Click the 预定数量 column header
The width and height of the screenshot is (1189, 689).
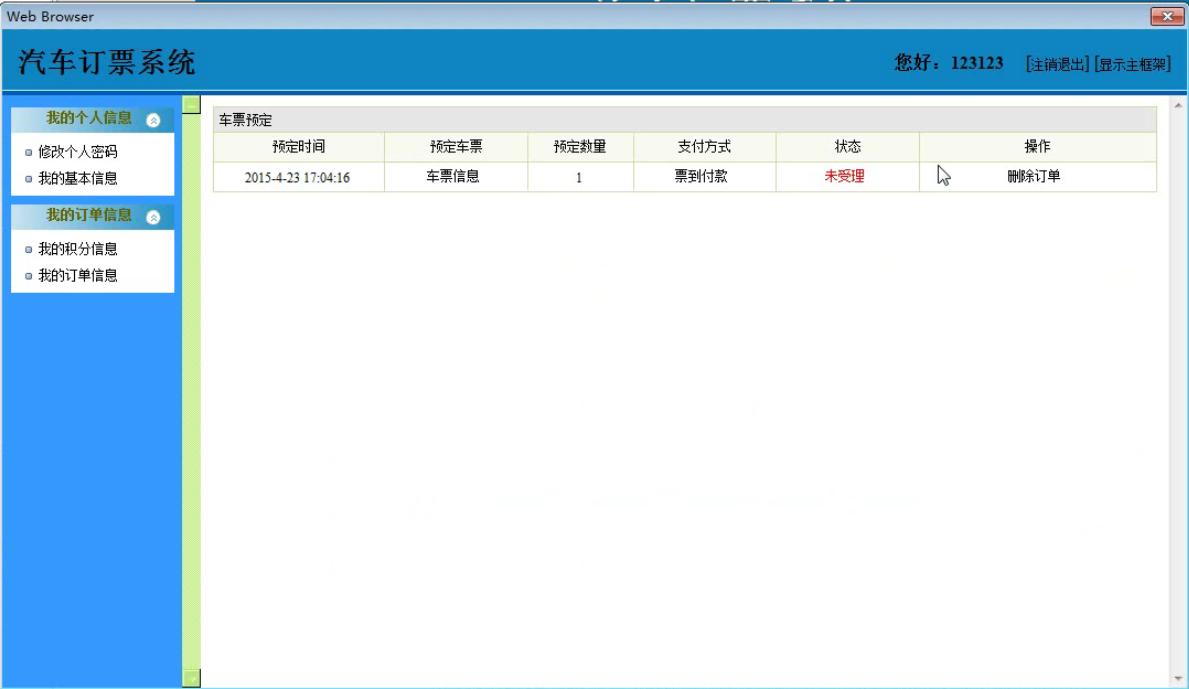(580, 146)
